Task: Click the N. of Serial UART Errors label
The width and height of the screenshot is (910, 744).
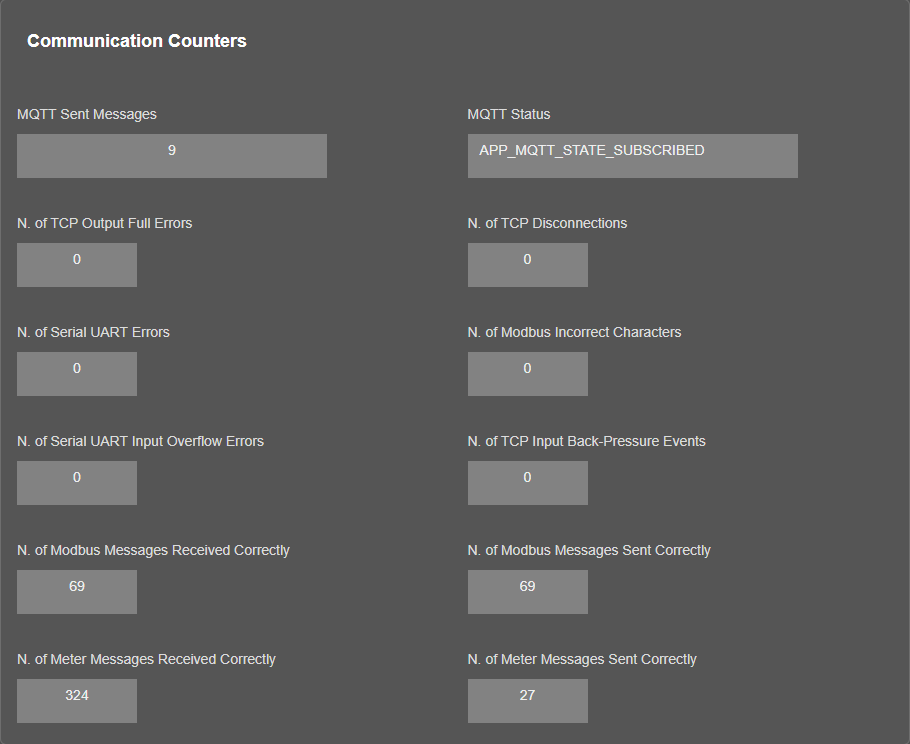Action: pos(93,333)
